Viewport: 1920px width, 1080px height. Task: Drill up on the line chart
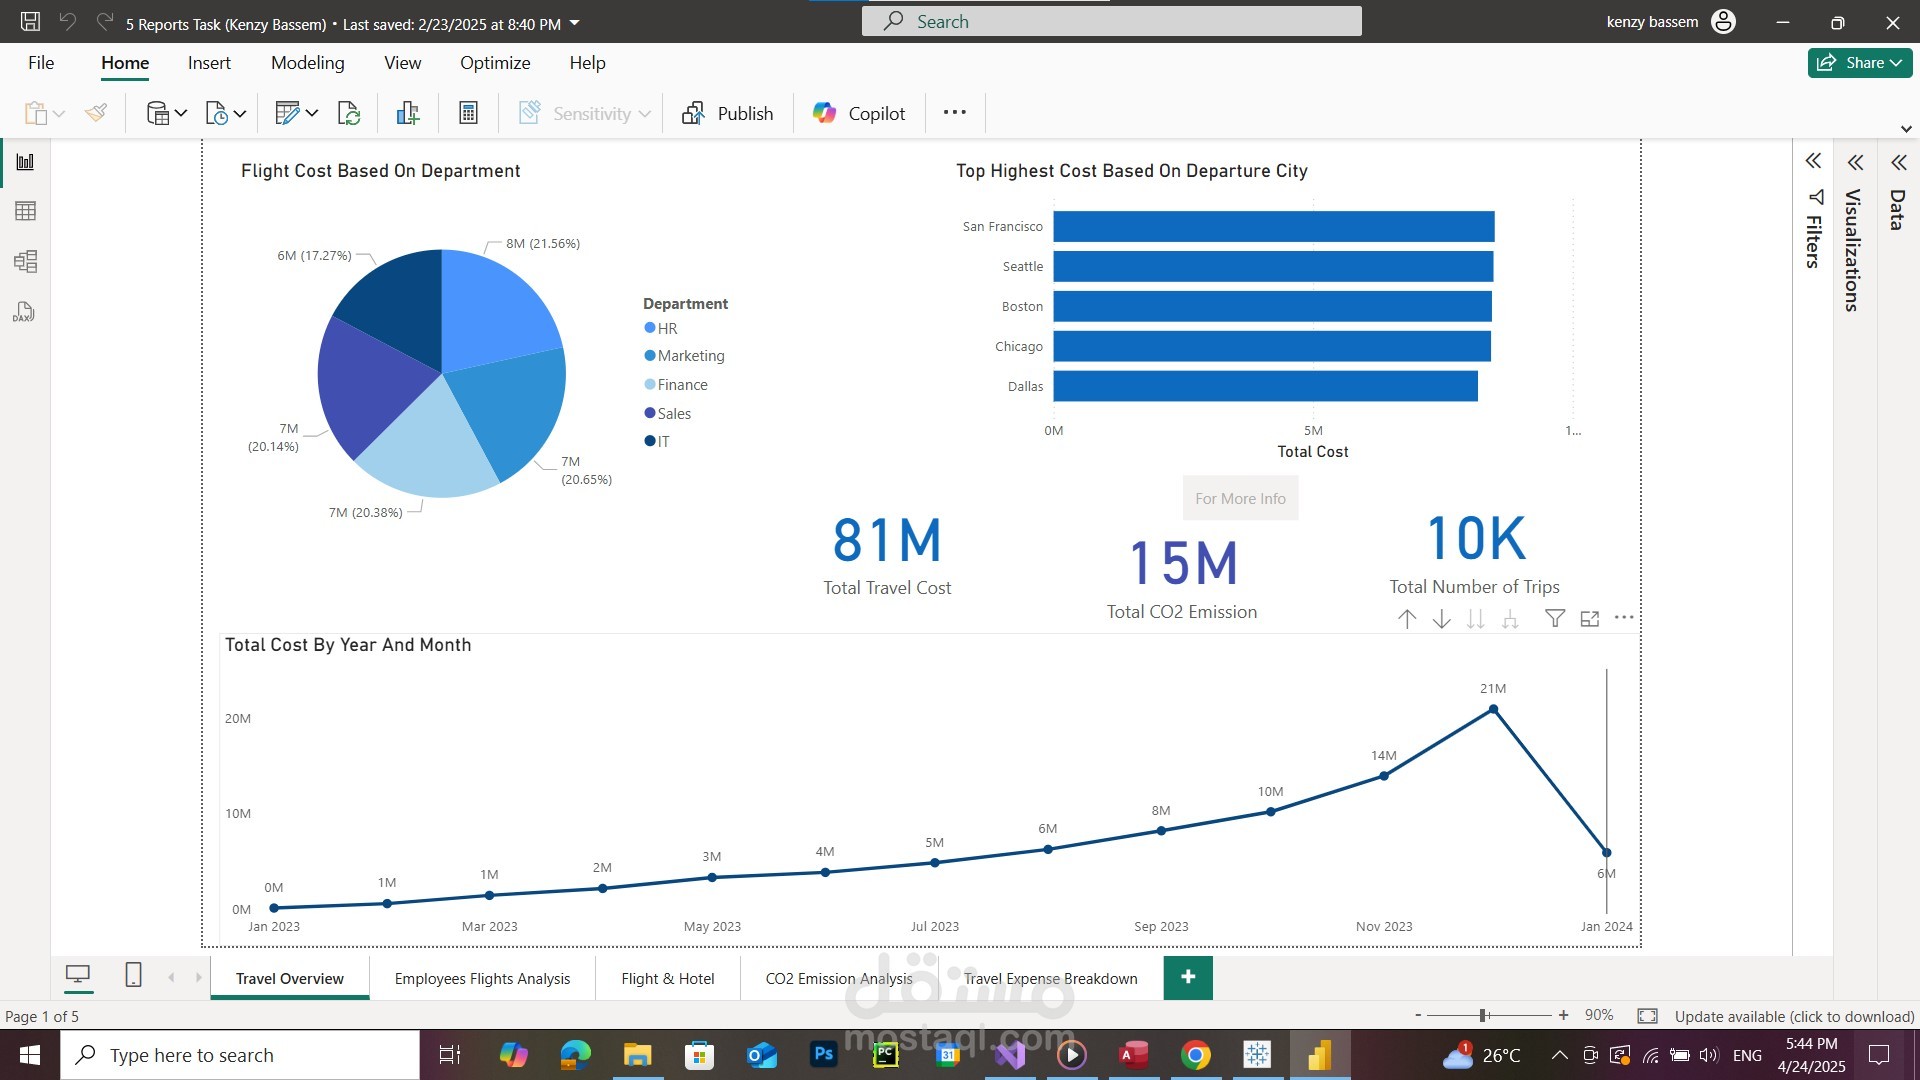point(1407,619)
